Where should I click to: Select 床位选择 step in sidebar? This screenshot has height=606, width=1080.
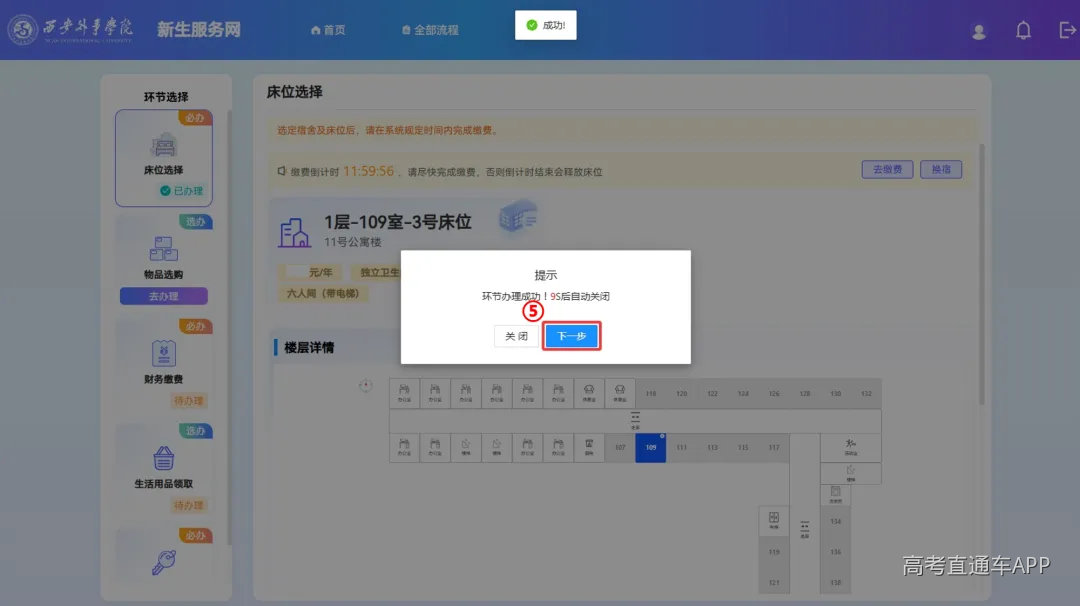164,158
